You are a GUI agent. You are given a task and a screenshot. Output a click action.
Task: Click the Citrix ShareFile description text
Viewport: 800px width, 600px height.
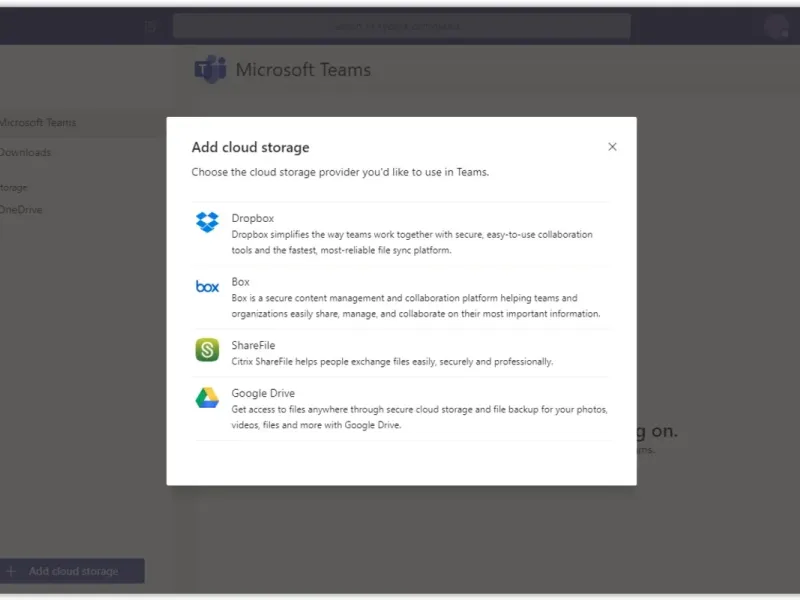point(392,362)
